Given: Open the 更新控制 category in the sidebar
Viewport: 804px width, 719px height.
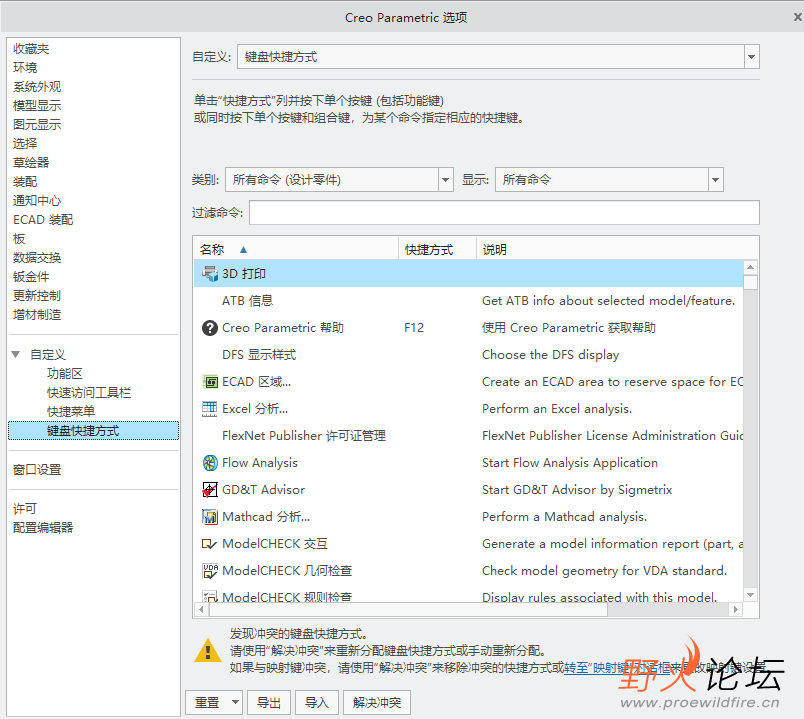Looking at the screenshot, I should [x=37, y=295].
